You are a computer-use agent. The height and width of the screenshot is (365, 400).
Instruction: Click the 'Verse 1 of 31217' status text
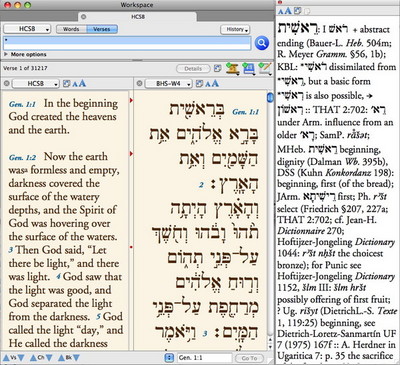point(25,68)
